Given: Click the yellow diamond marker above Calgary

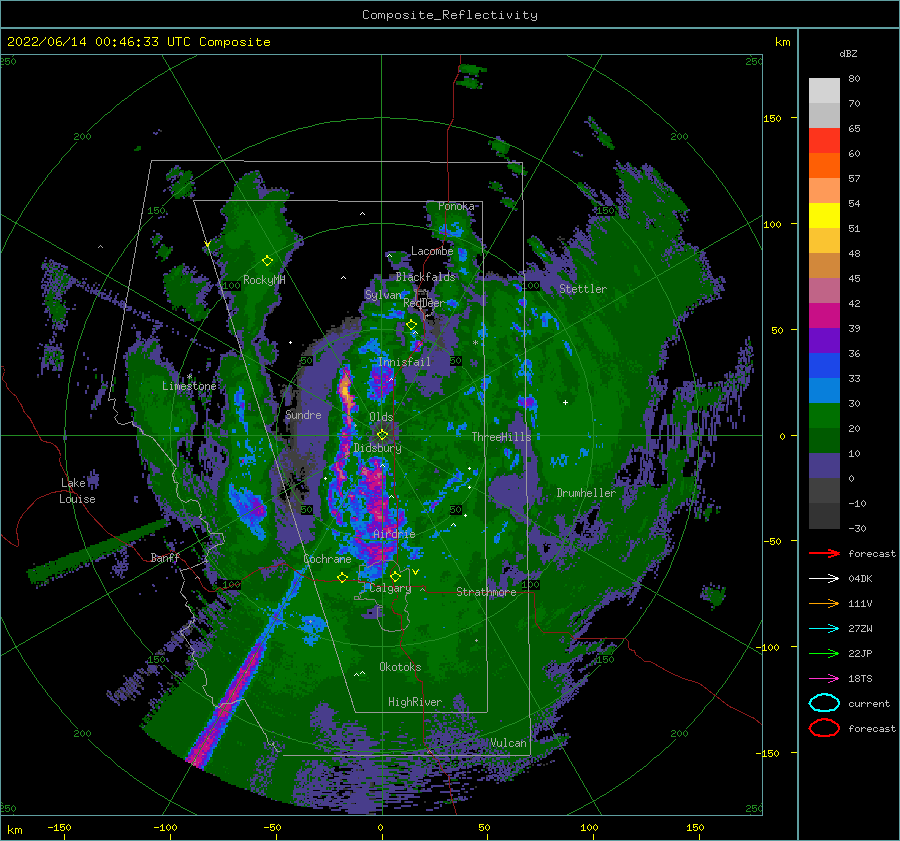Looking at the screenshot, I should coord(395,576).
